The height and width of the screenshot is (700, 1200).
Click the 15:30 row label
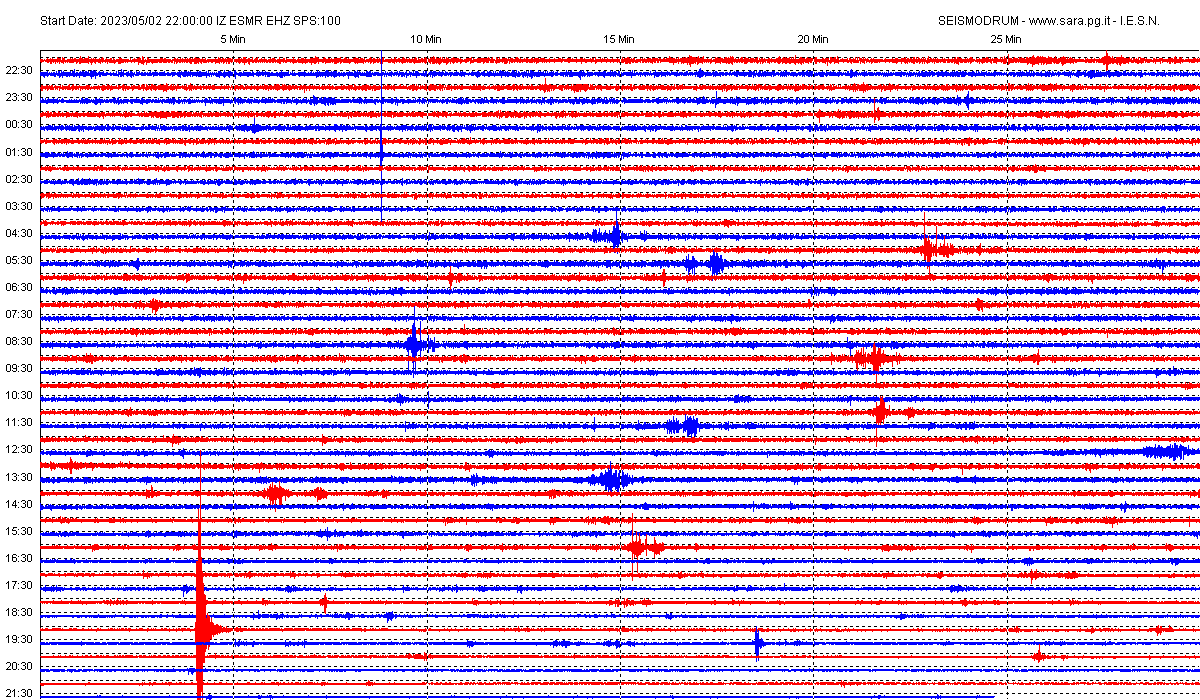coord(20,531)
